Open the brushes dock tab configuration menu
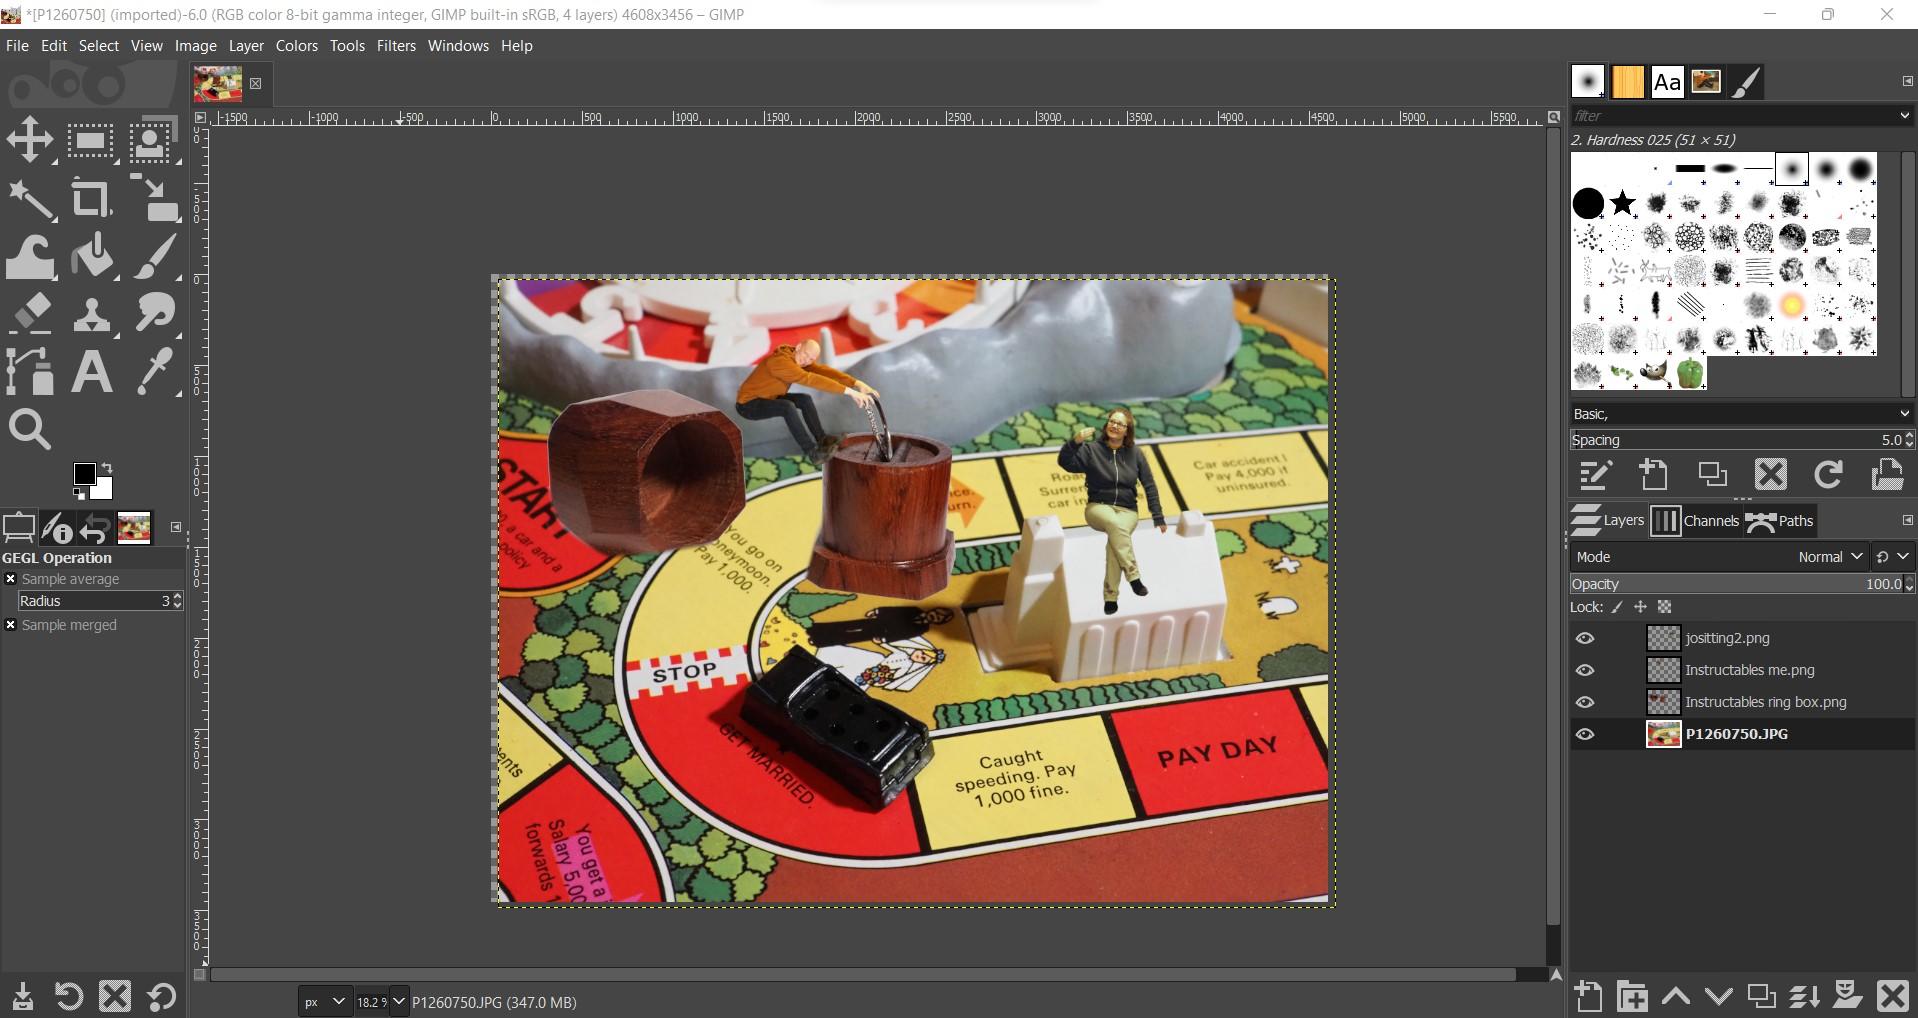The image size is (1918, 1018). tap(1907, 81)
